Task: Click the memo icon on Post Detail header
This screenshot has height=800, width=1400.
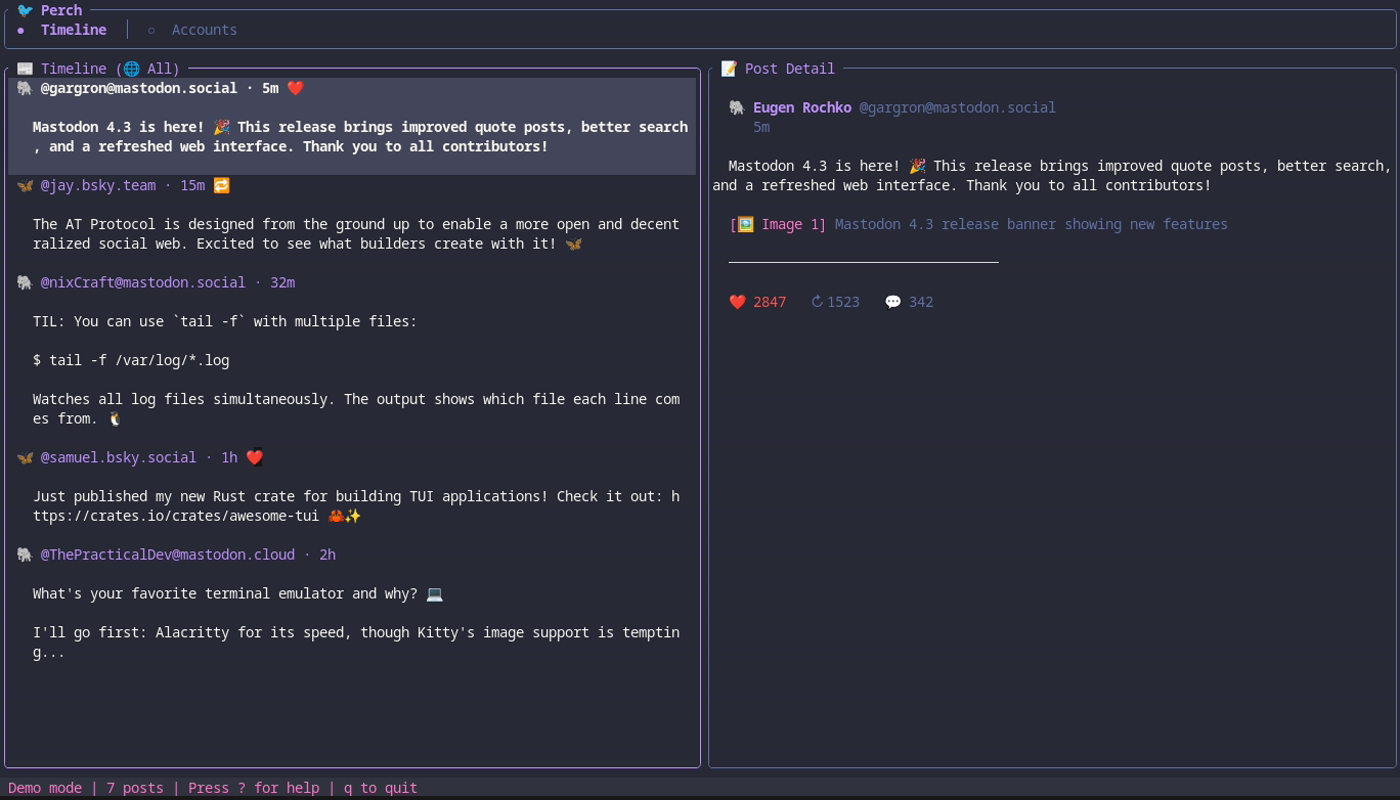Action: 728,68
